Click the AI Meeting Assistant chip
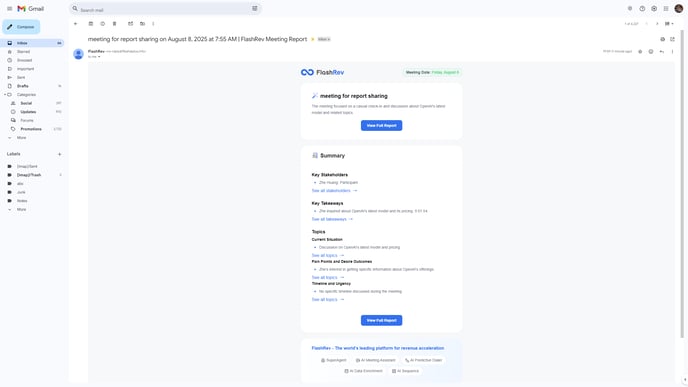688x387 pixels. point(376,360)
